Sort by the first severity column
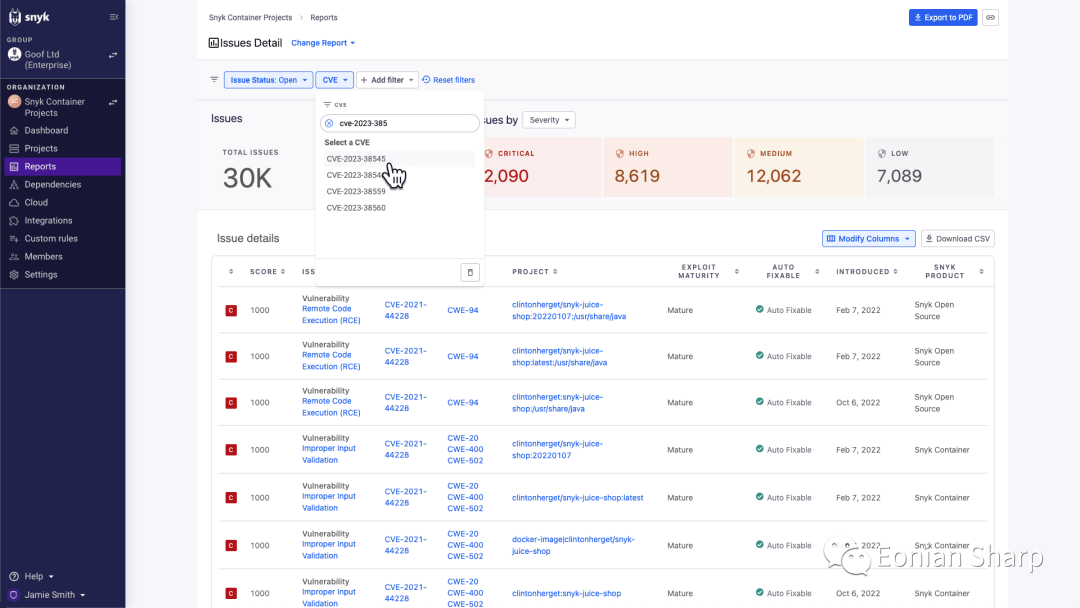Viewport: 1080px width, 608px height. (x=231, y=272)
